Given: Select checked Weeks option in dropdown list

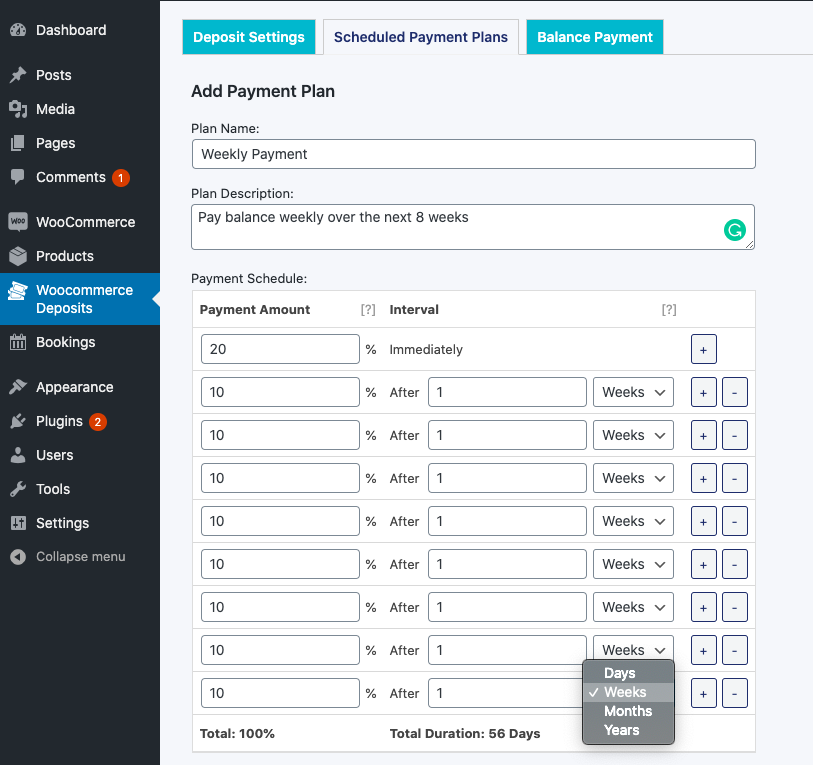Looking at the screenshot, I should (x=628, y=692).
